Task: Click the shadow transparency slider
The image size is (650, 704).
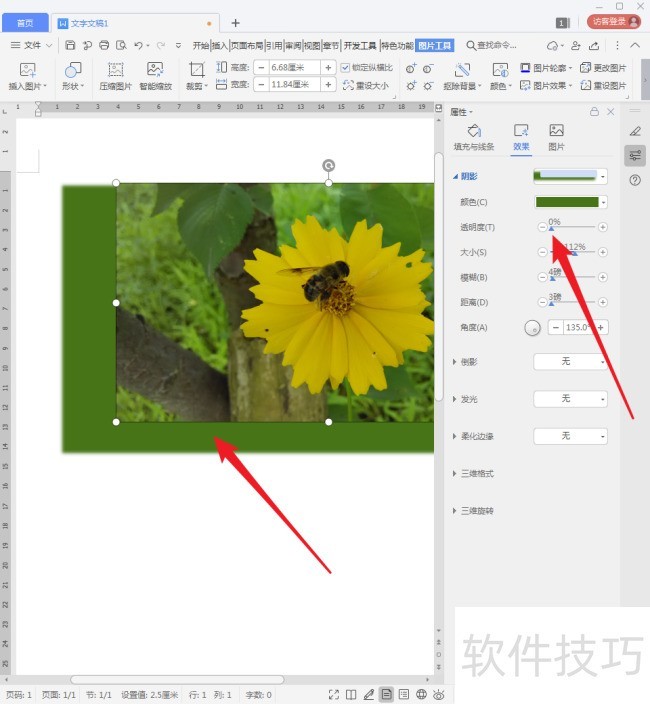Action: pos(572,227)
